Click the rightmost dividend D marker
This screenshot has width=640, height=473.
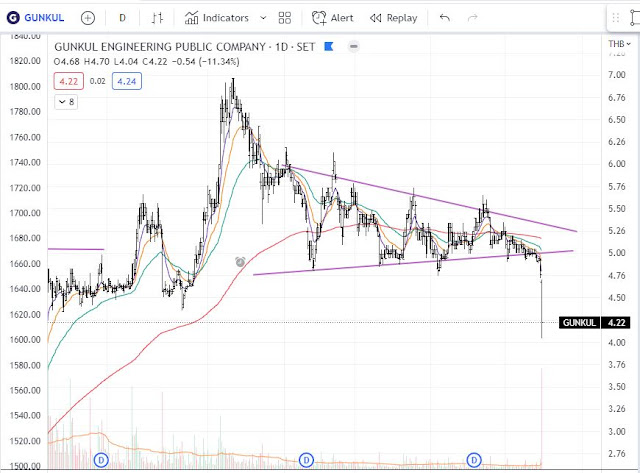474,460
